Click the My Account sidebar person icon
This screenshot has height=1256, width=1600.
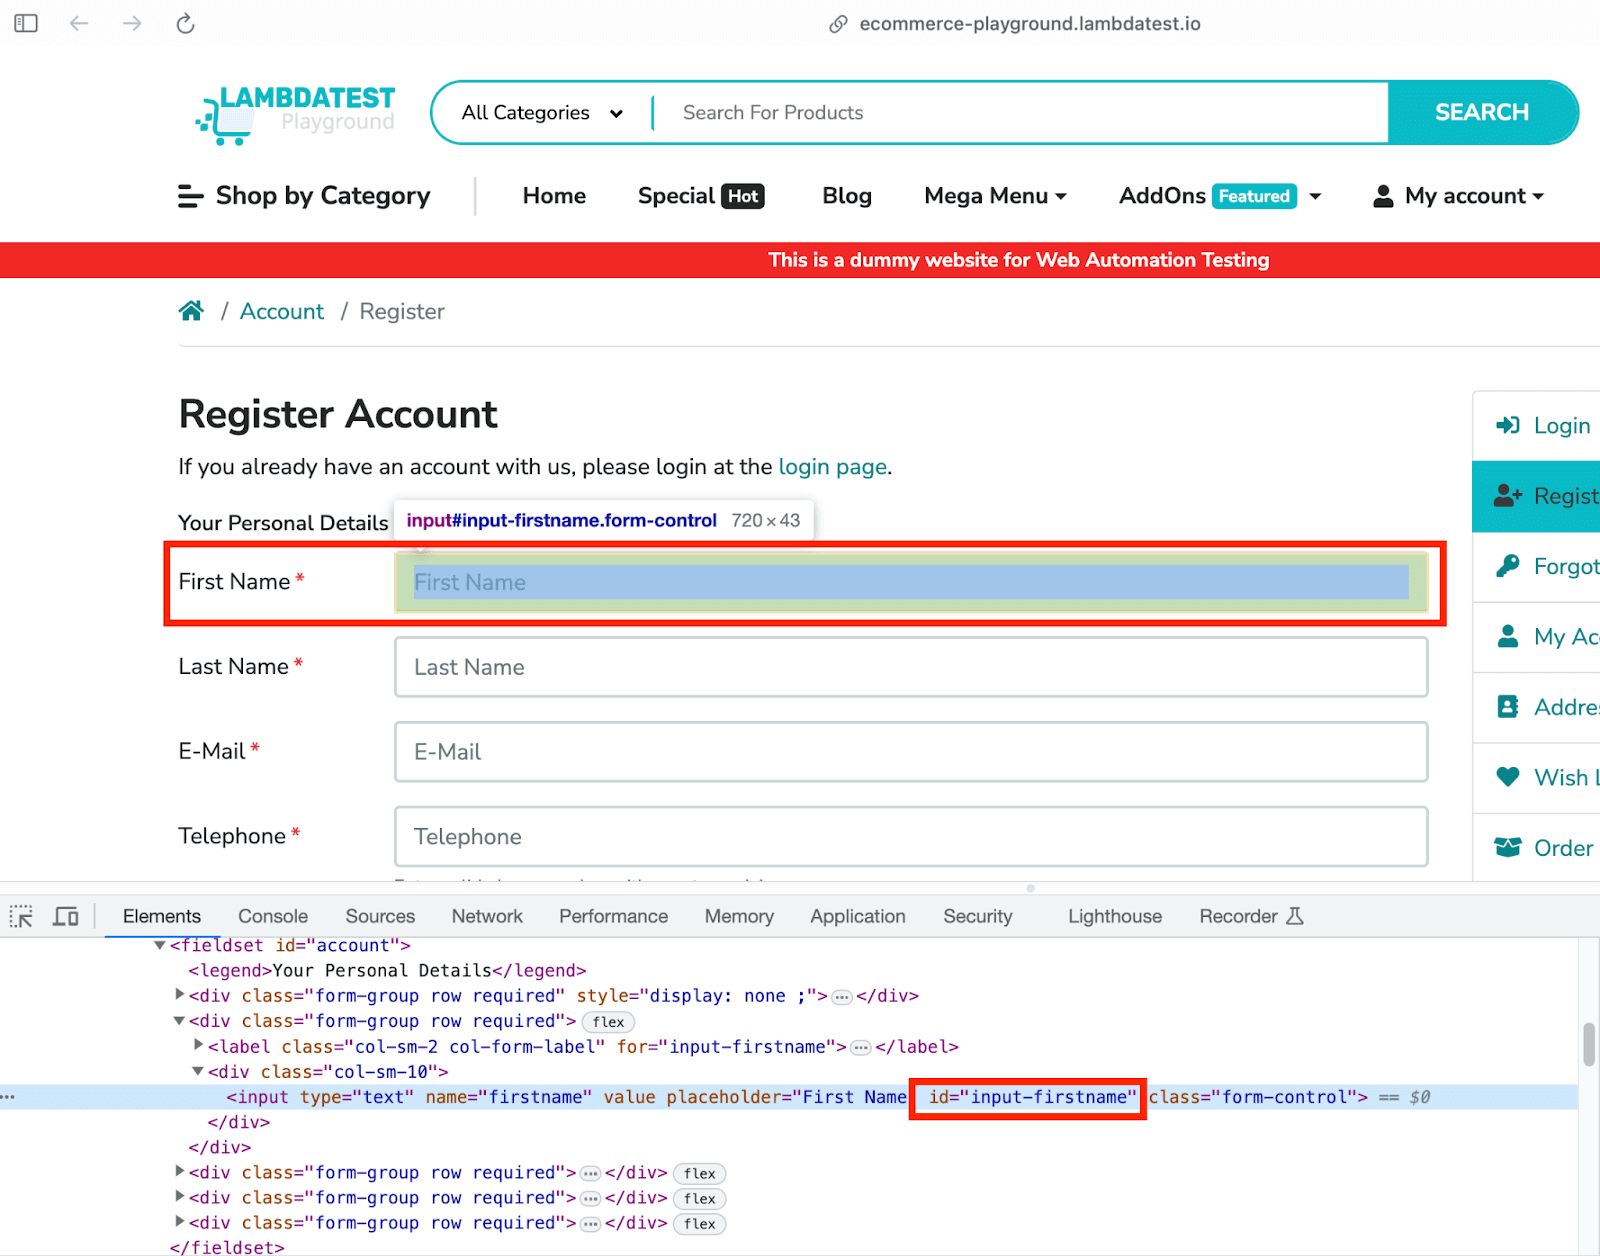(x=1508, y=636)
